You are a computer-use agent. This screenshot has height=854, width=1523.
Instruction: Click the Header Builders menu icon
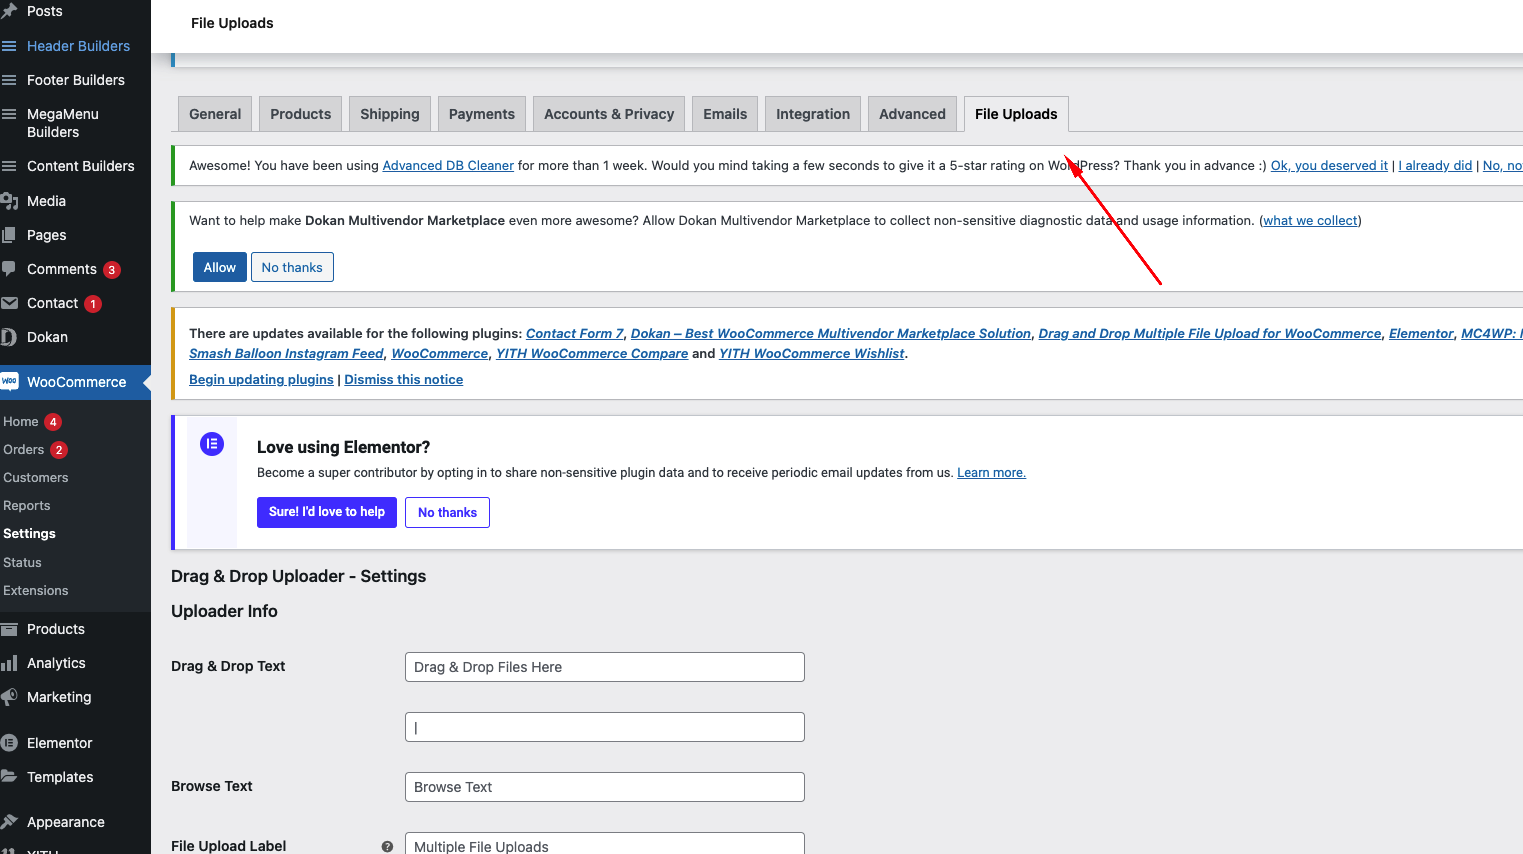(x=9, y=46)
